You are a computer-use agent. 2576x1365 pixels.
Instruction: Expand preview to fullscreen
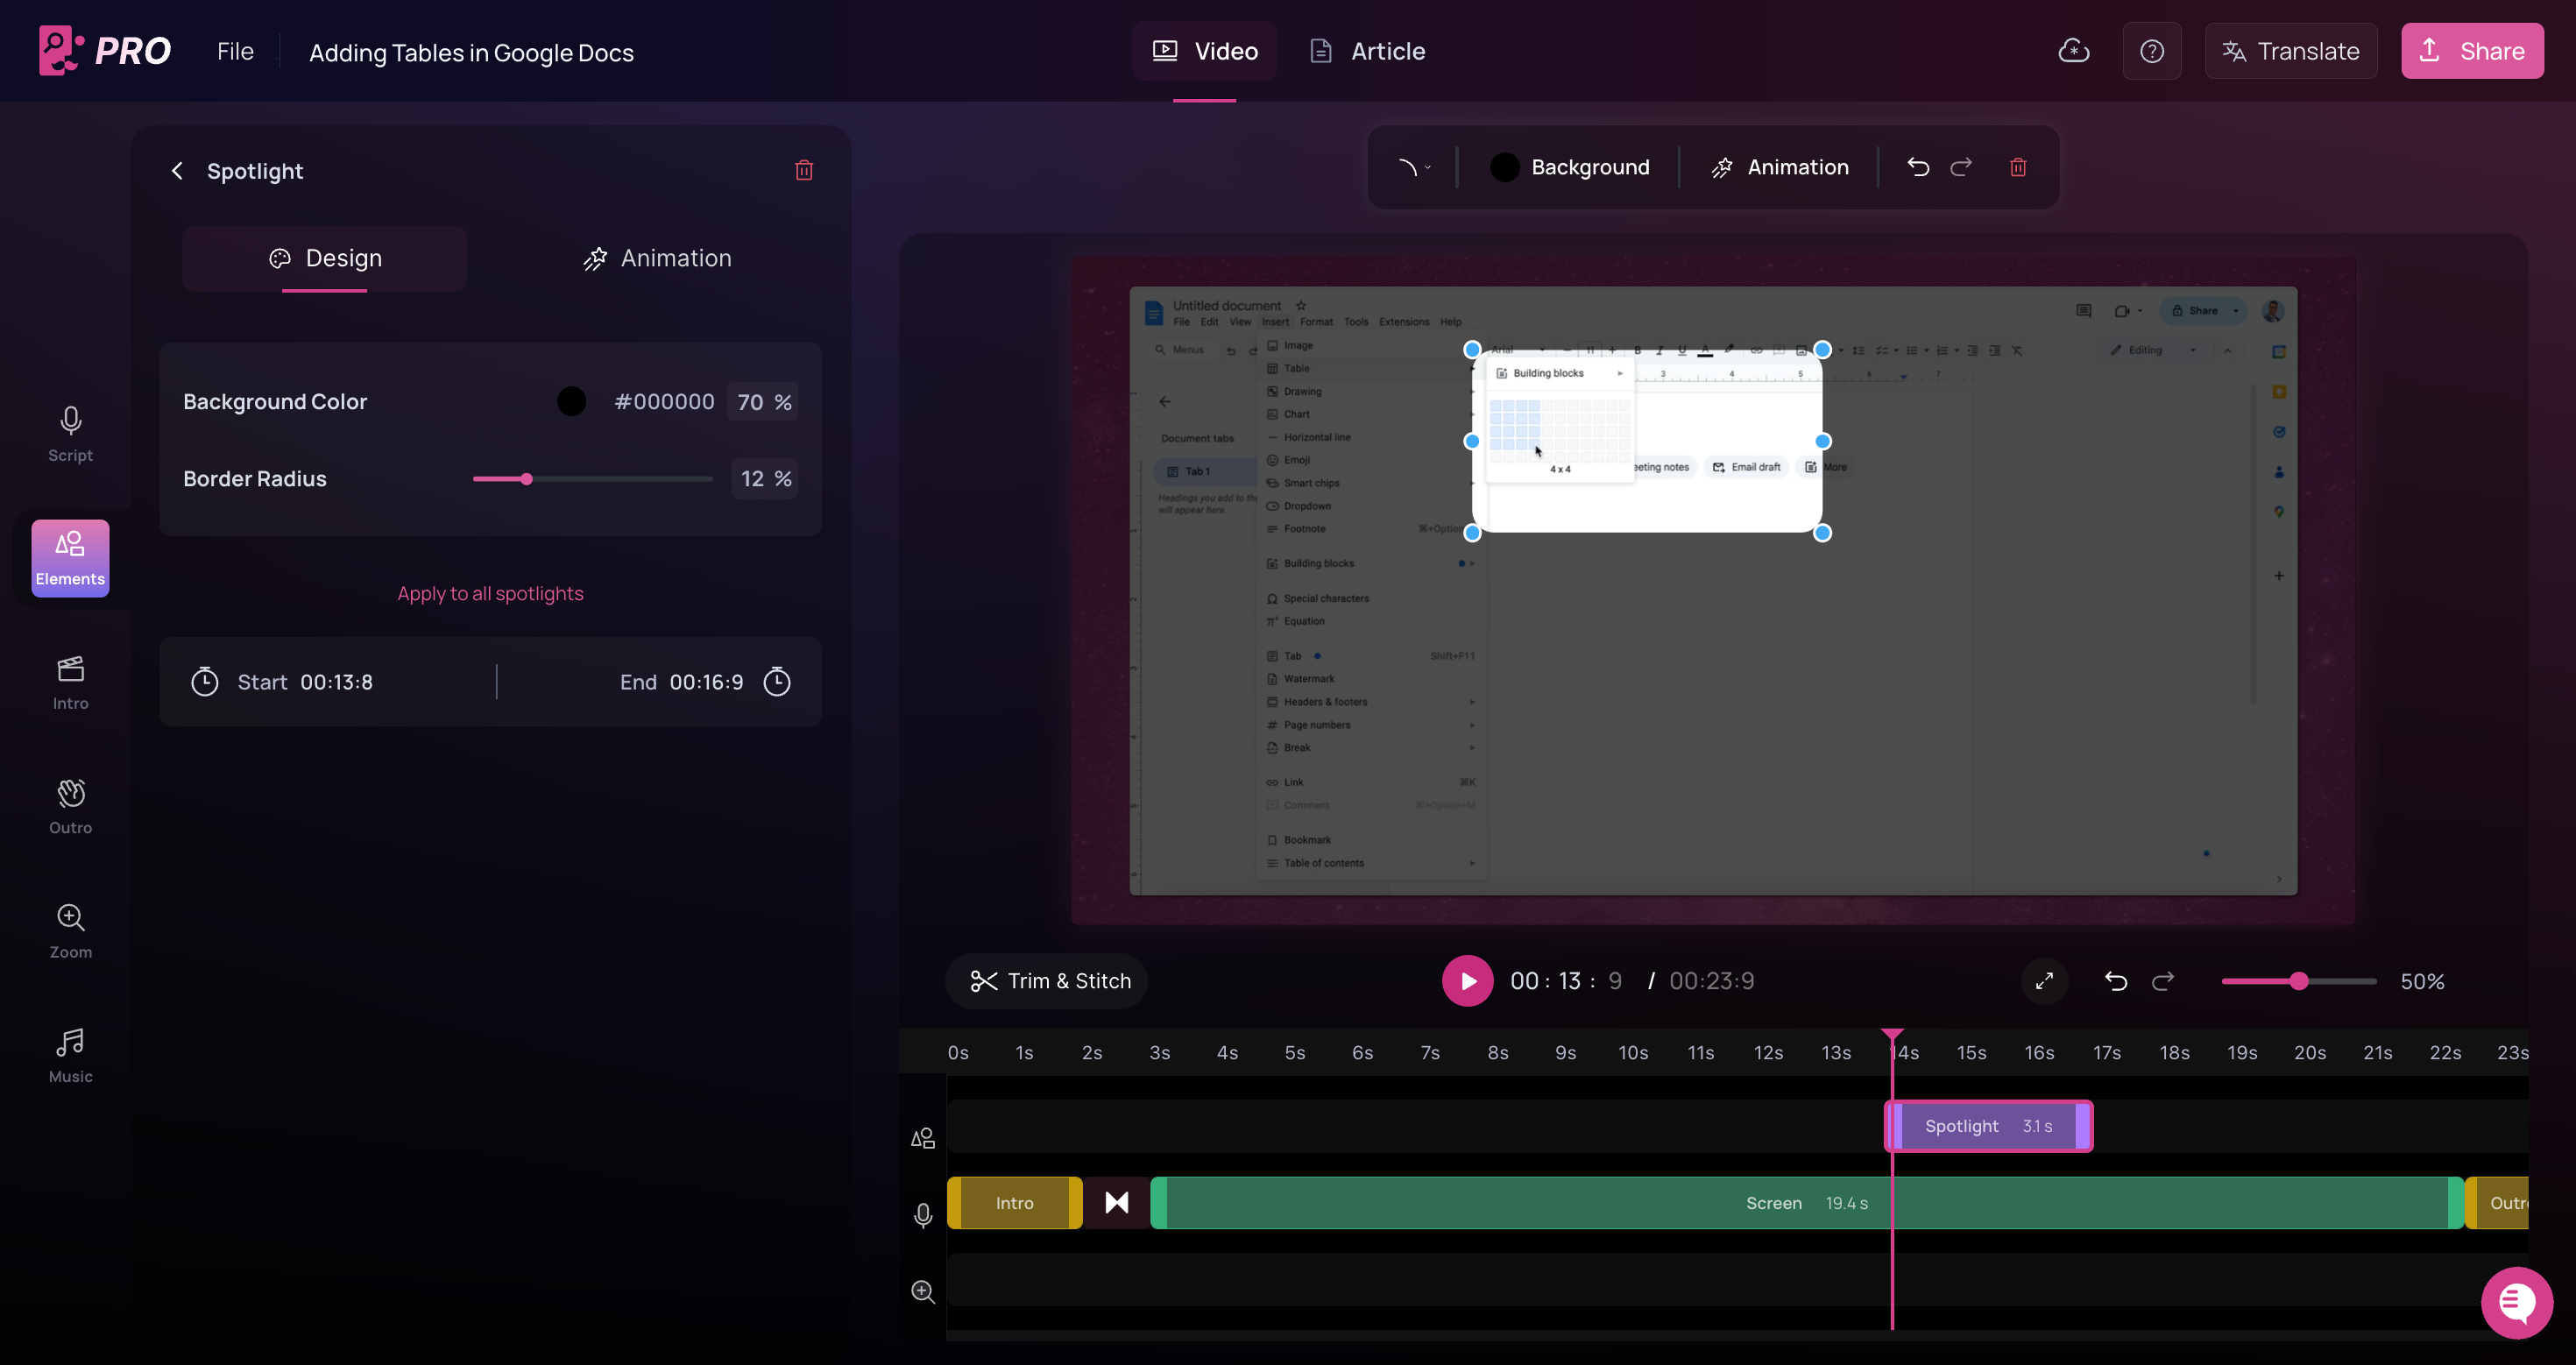pyautogui.click(x=2044, y=981)
